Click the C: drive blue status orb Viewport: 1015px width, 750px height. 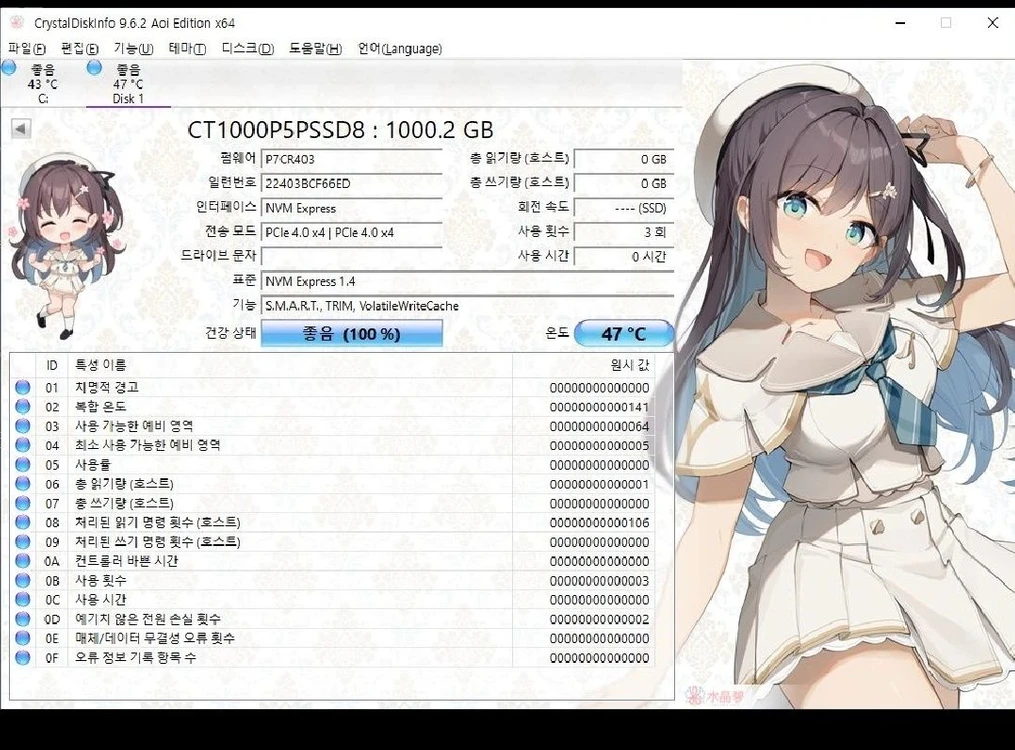[9, 67]
